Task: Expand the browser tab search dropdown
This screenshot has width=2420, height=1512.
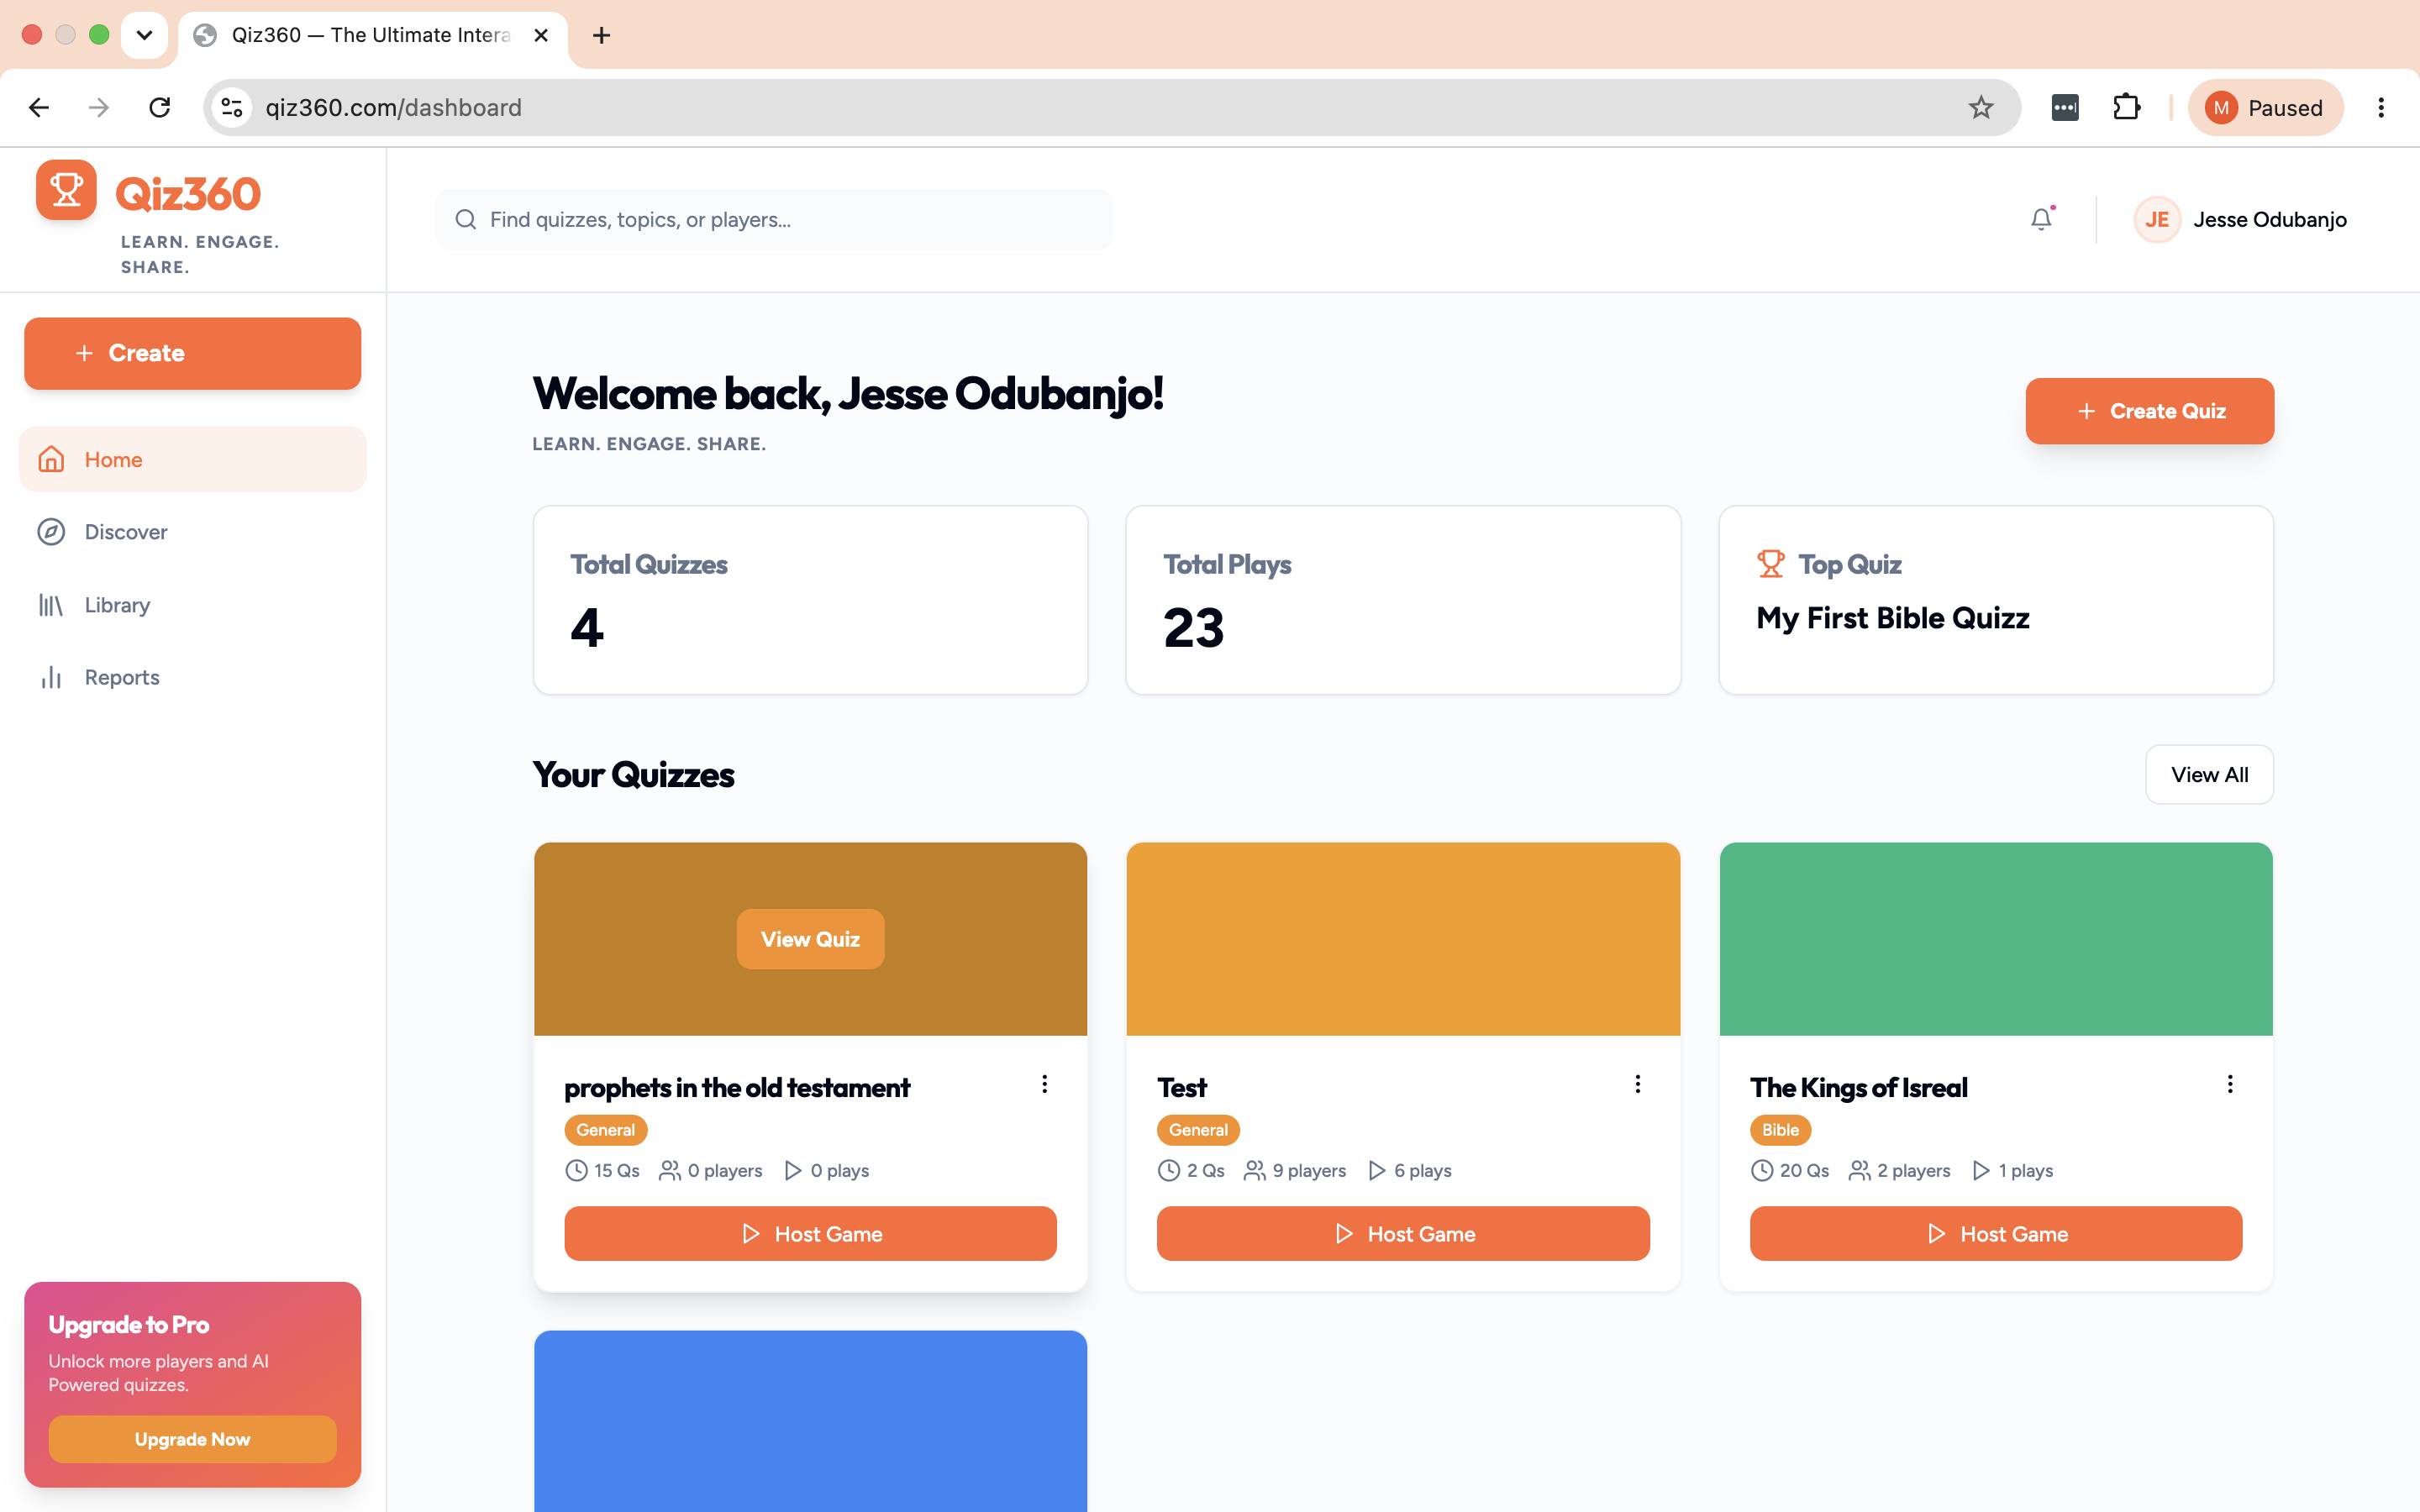Action: point(144,35)
